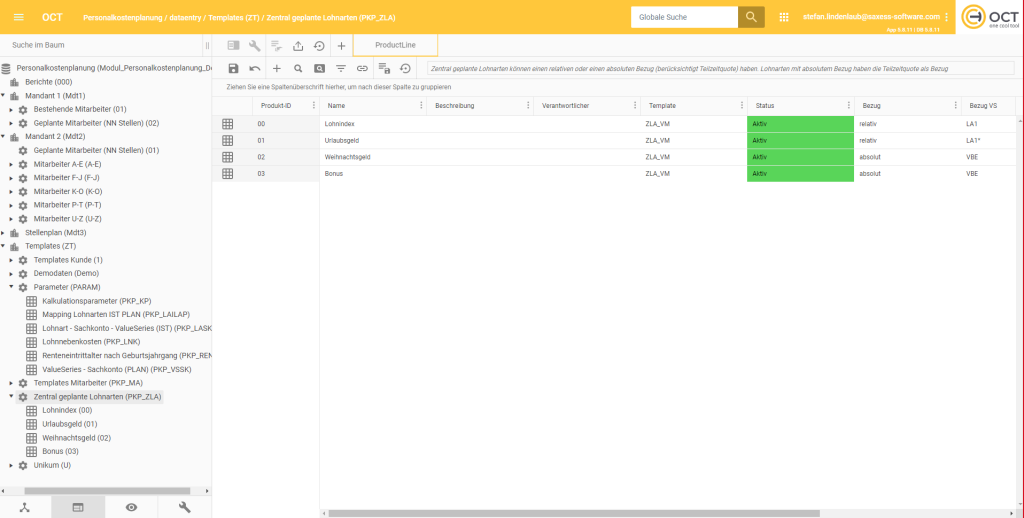
Task: Expand the Unikum (U) node
Action: [x=11, y=465]
